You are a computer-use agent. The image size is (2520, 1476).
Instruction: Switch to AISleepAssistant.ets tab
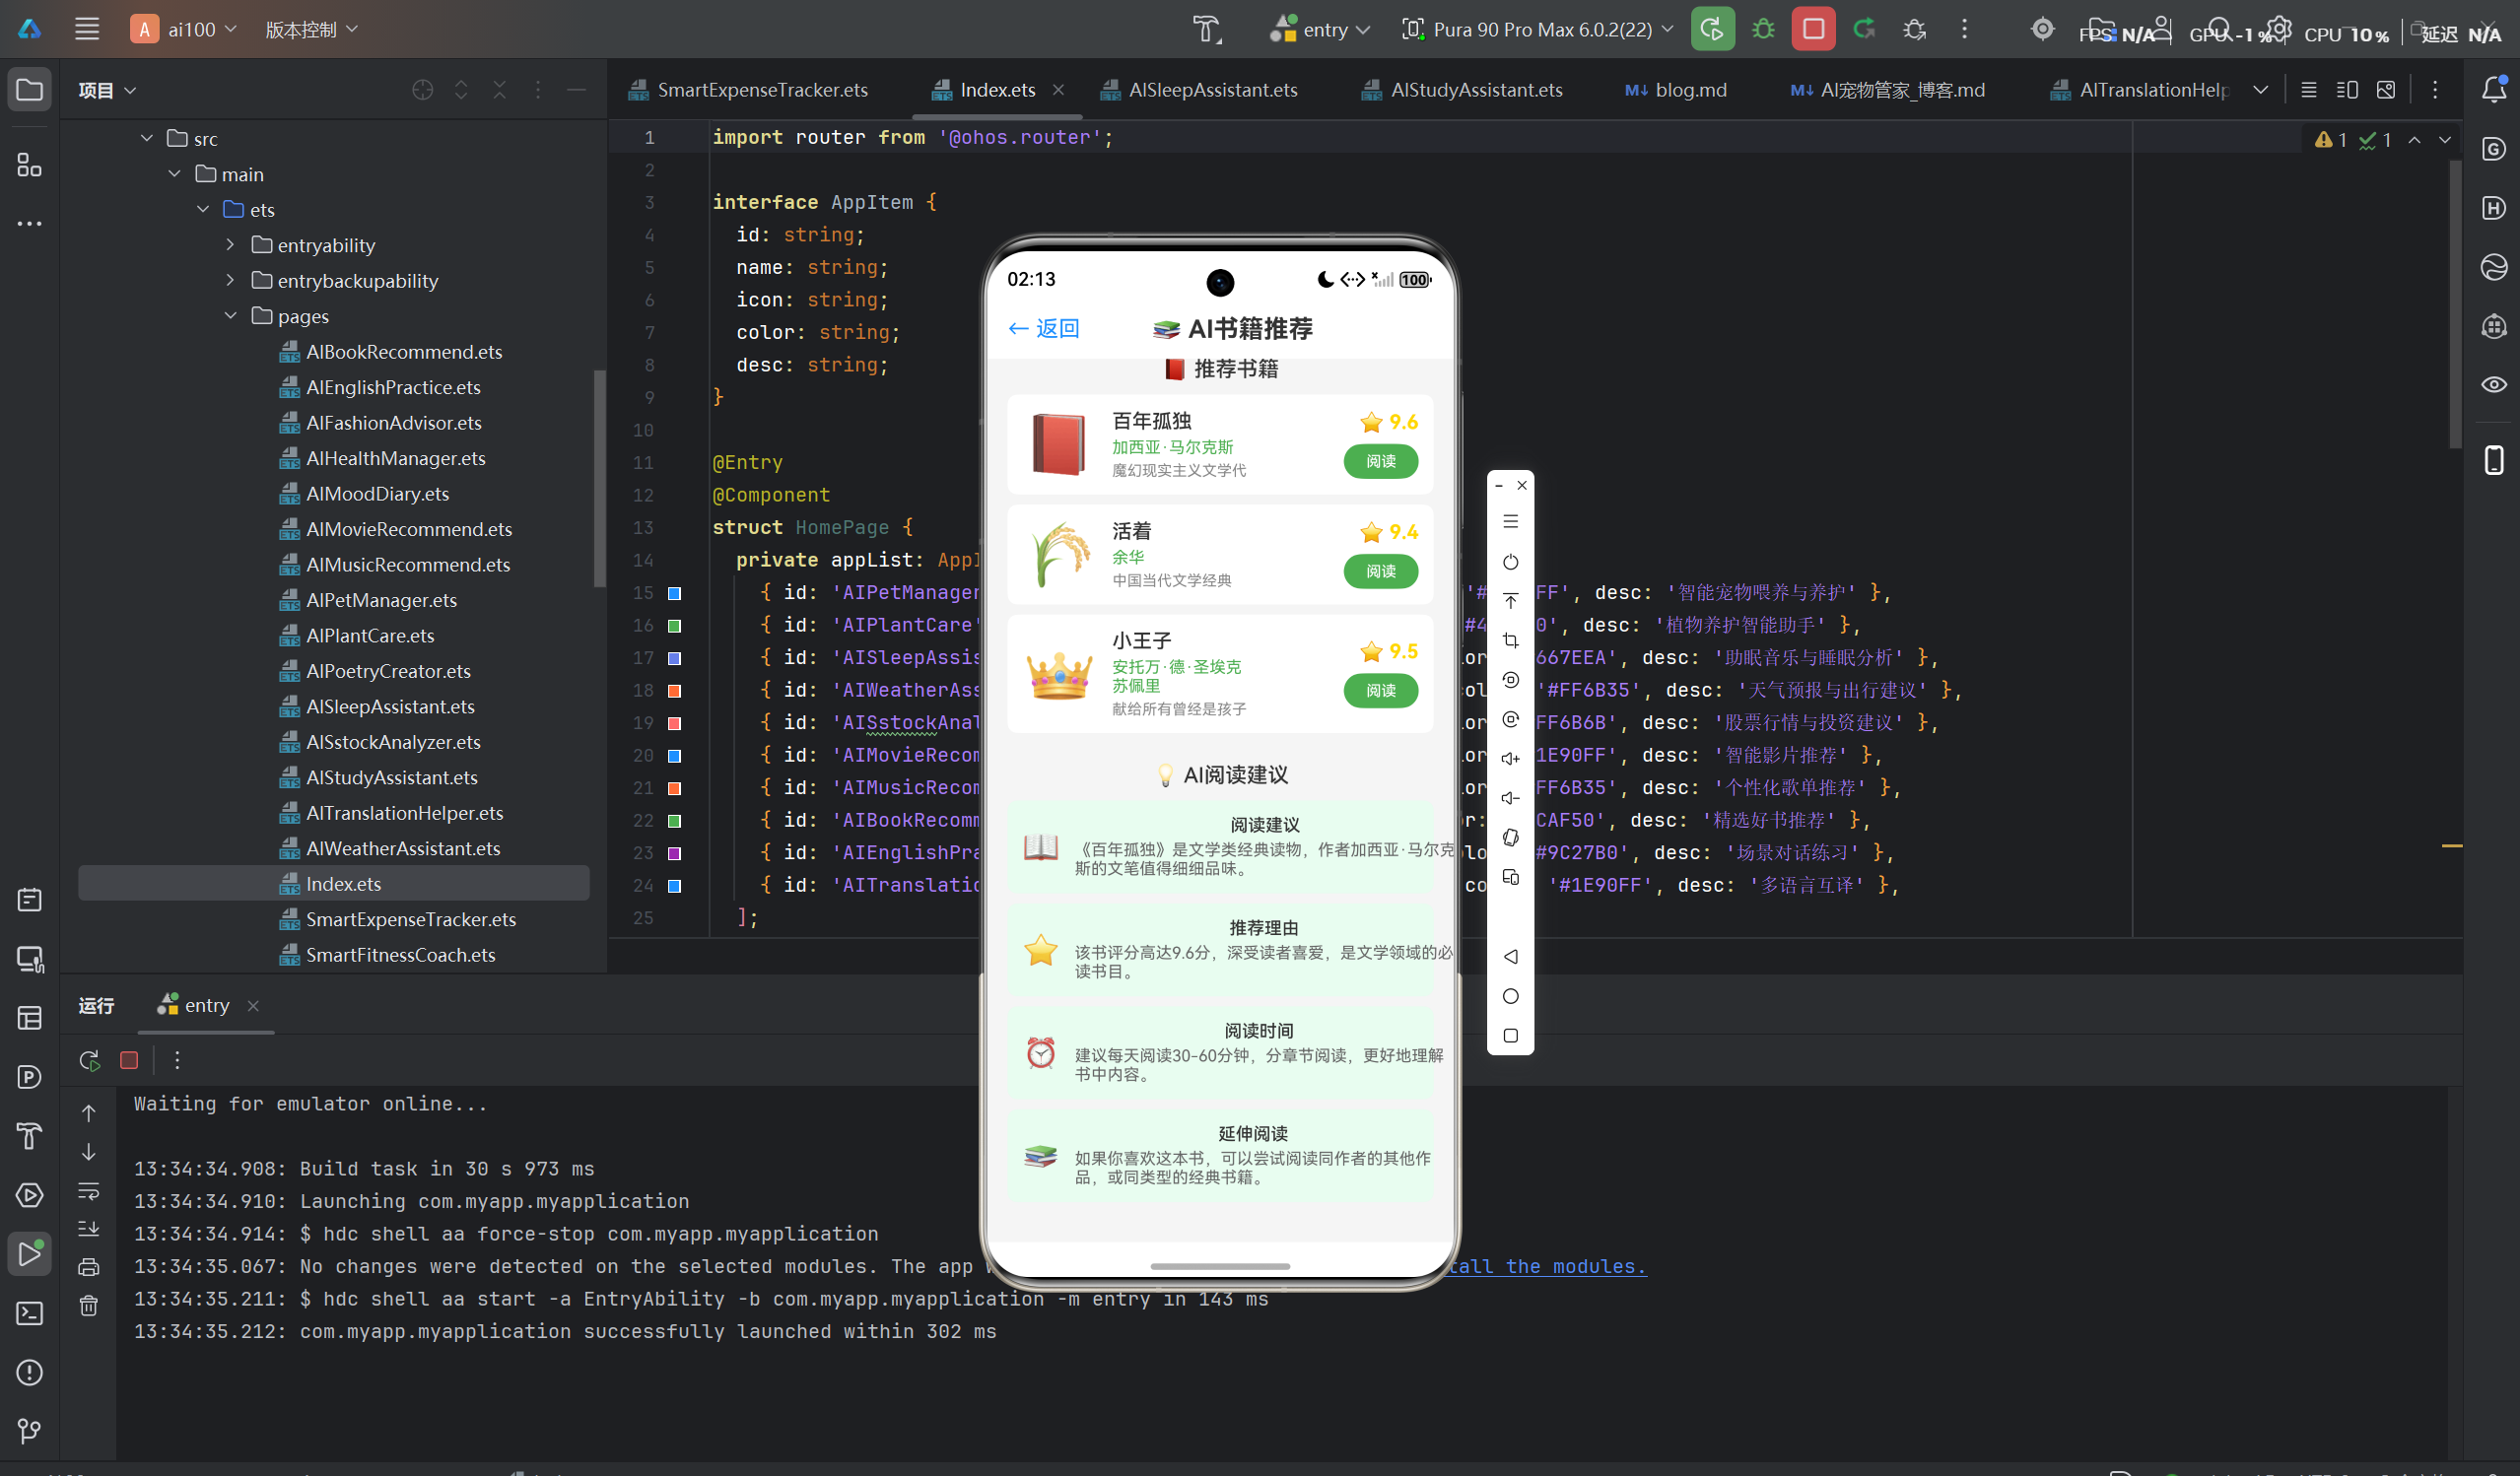click(1198, 90)
